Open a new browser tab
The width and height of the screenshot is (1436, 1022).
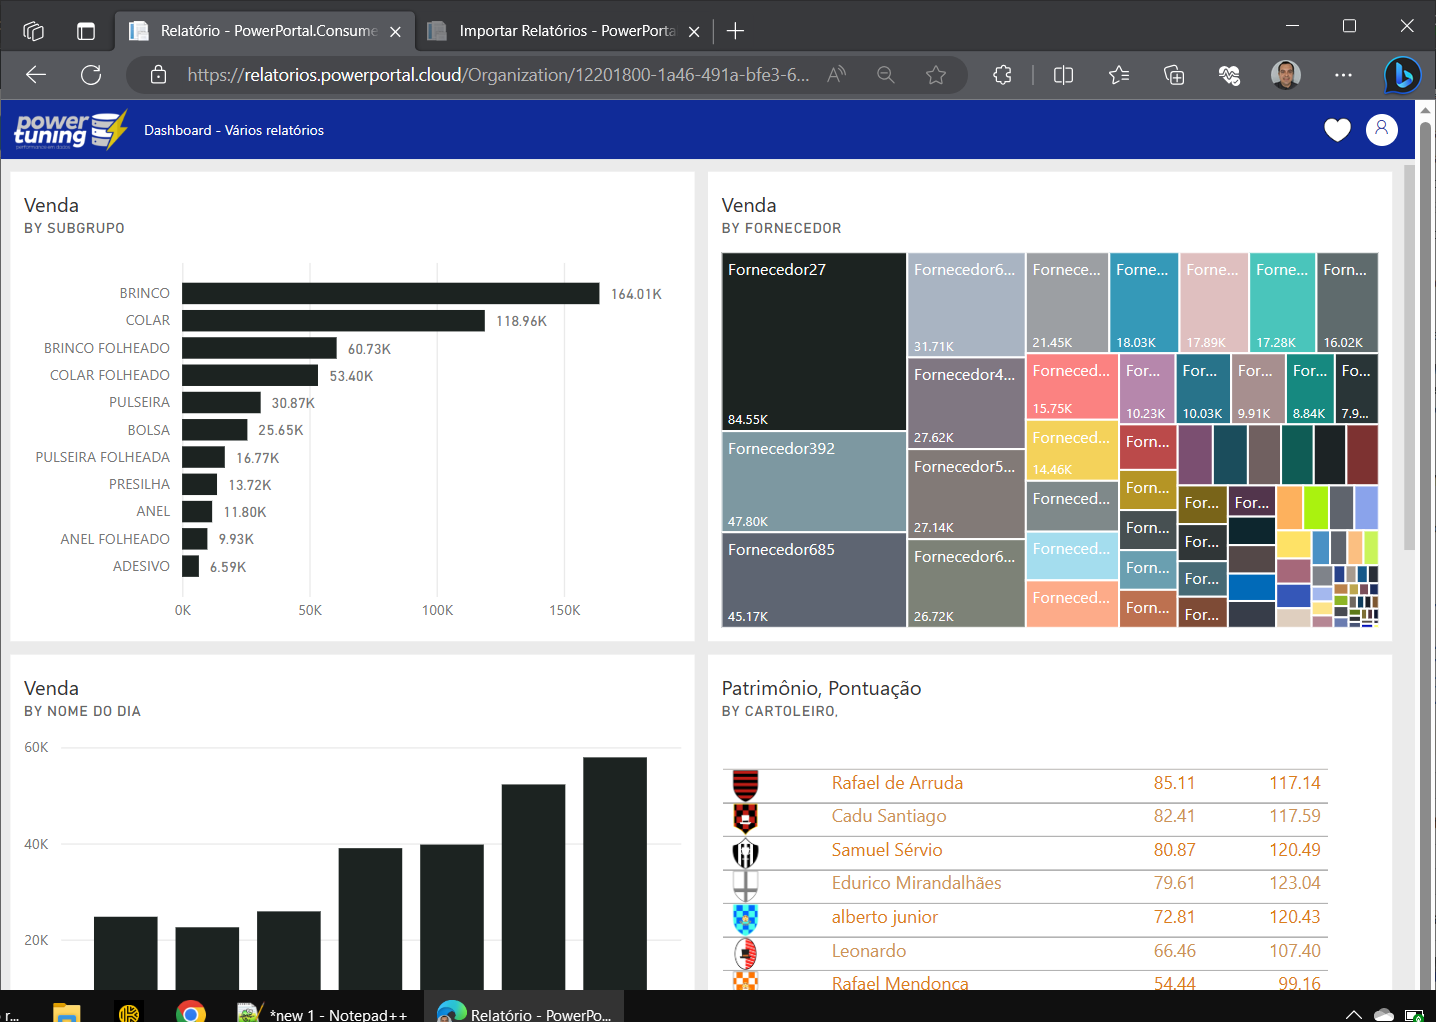tap(735, 31)
